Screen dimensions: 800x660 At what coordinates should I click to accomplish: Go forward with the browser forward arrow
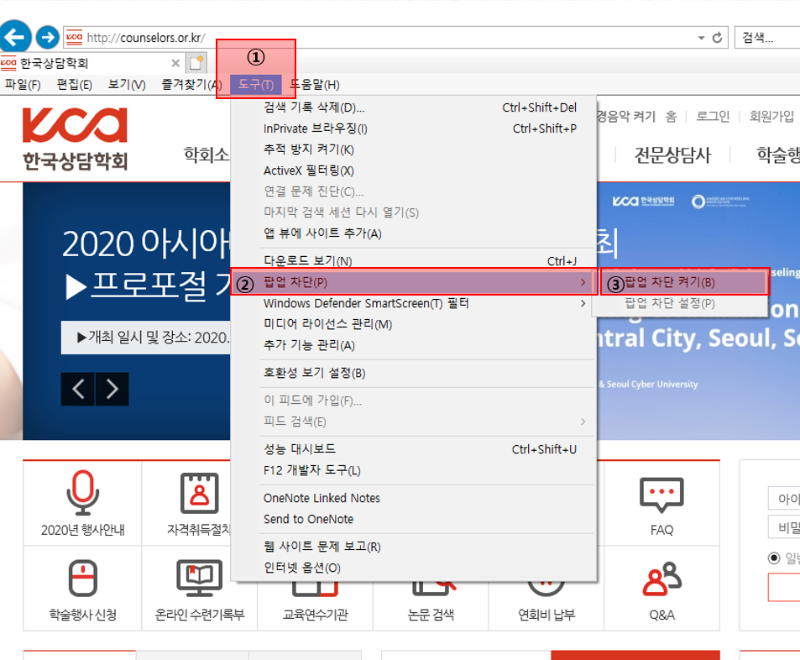[47, 37]
